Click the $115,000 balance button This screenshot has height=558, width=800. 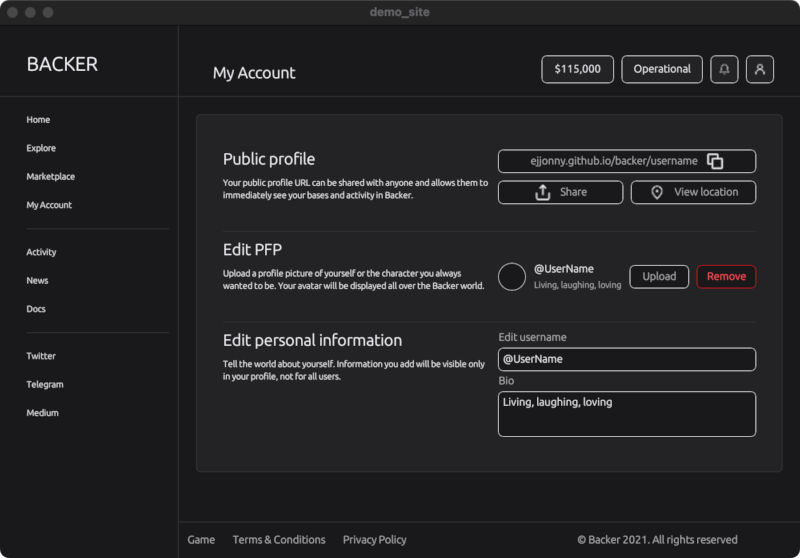click(x=577, y=70)
